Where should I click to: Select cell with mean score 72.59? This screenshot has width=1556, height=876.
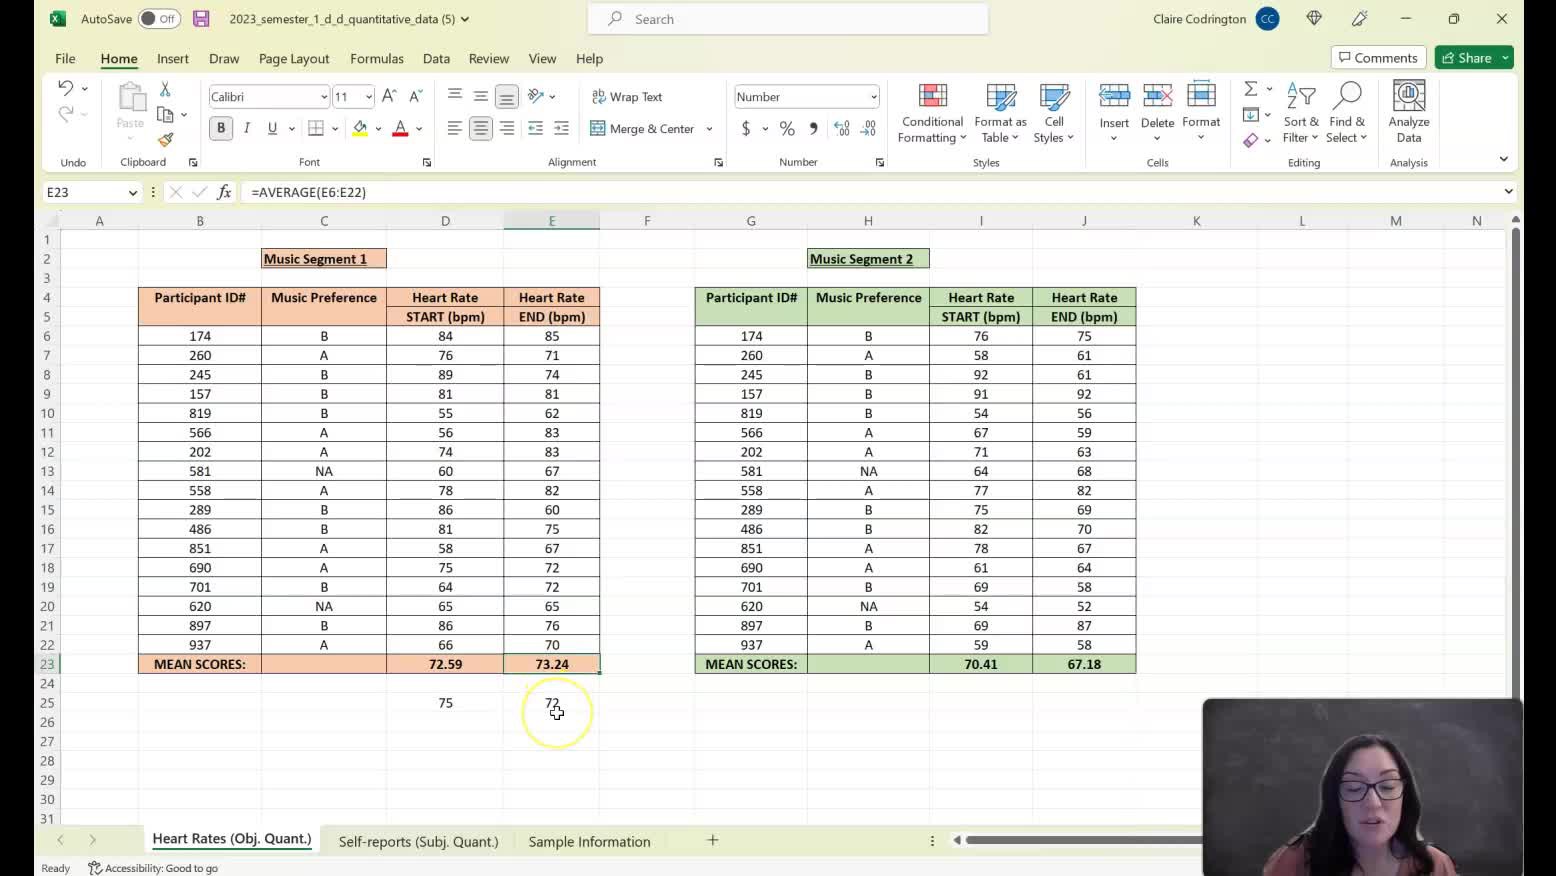[x=445, y=664]
